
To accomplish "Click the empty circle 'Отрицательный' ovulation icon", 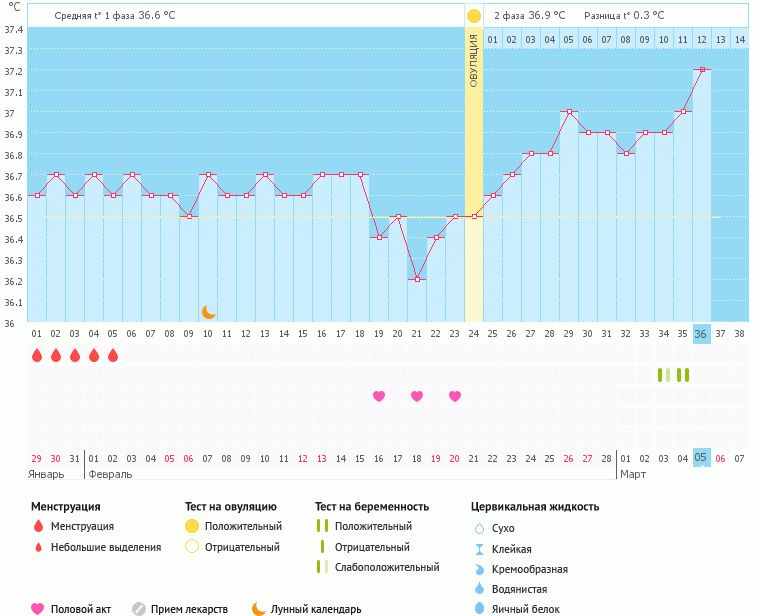I will [192, 547].
